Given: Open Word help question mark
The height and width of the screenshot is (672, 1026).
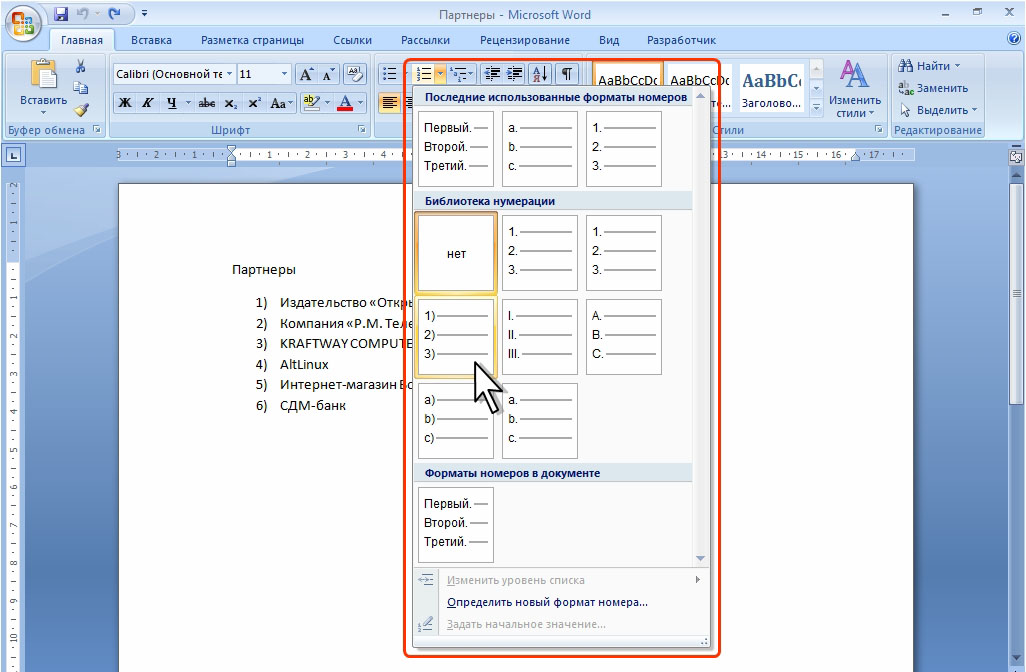Looking at the screenshot, I should click(x=1014, y=39).
